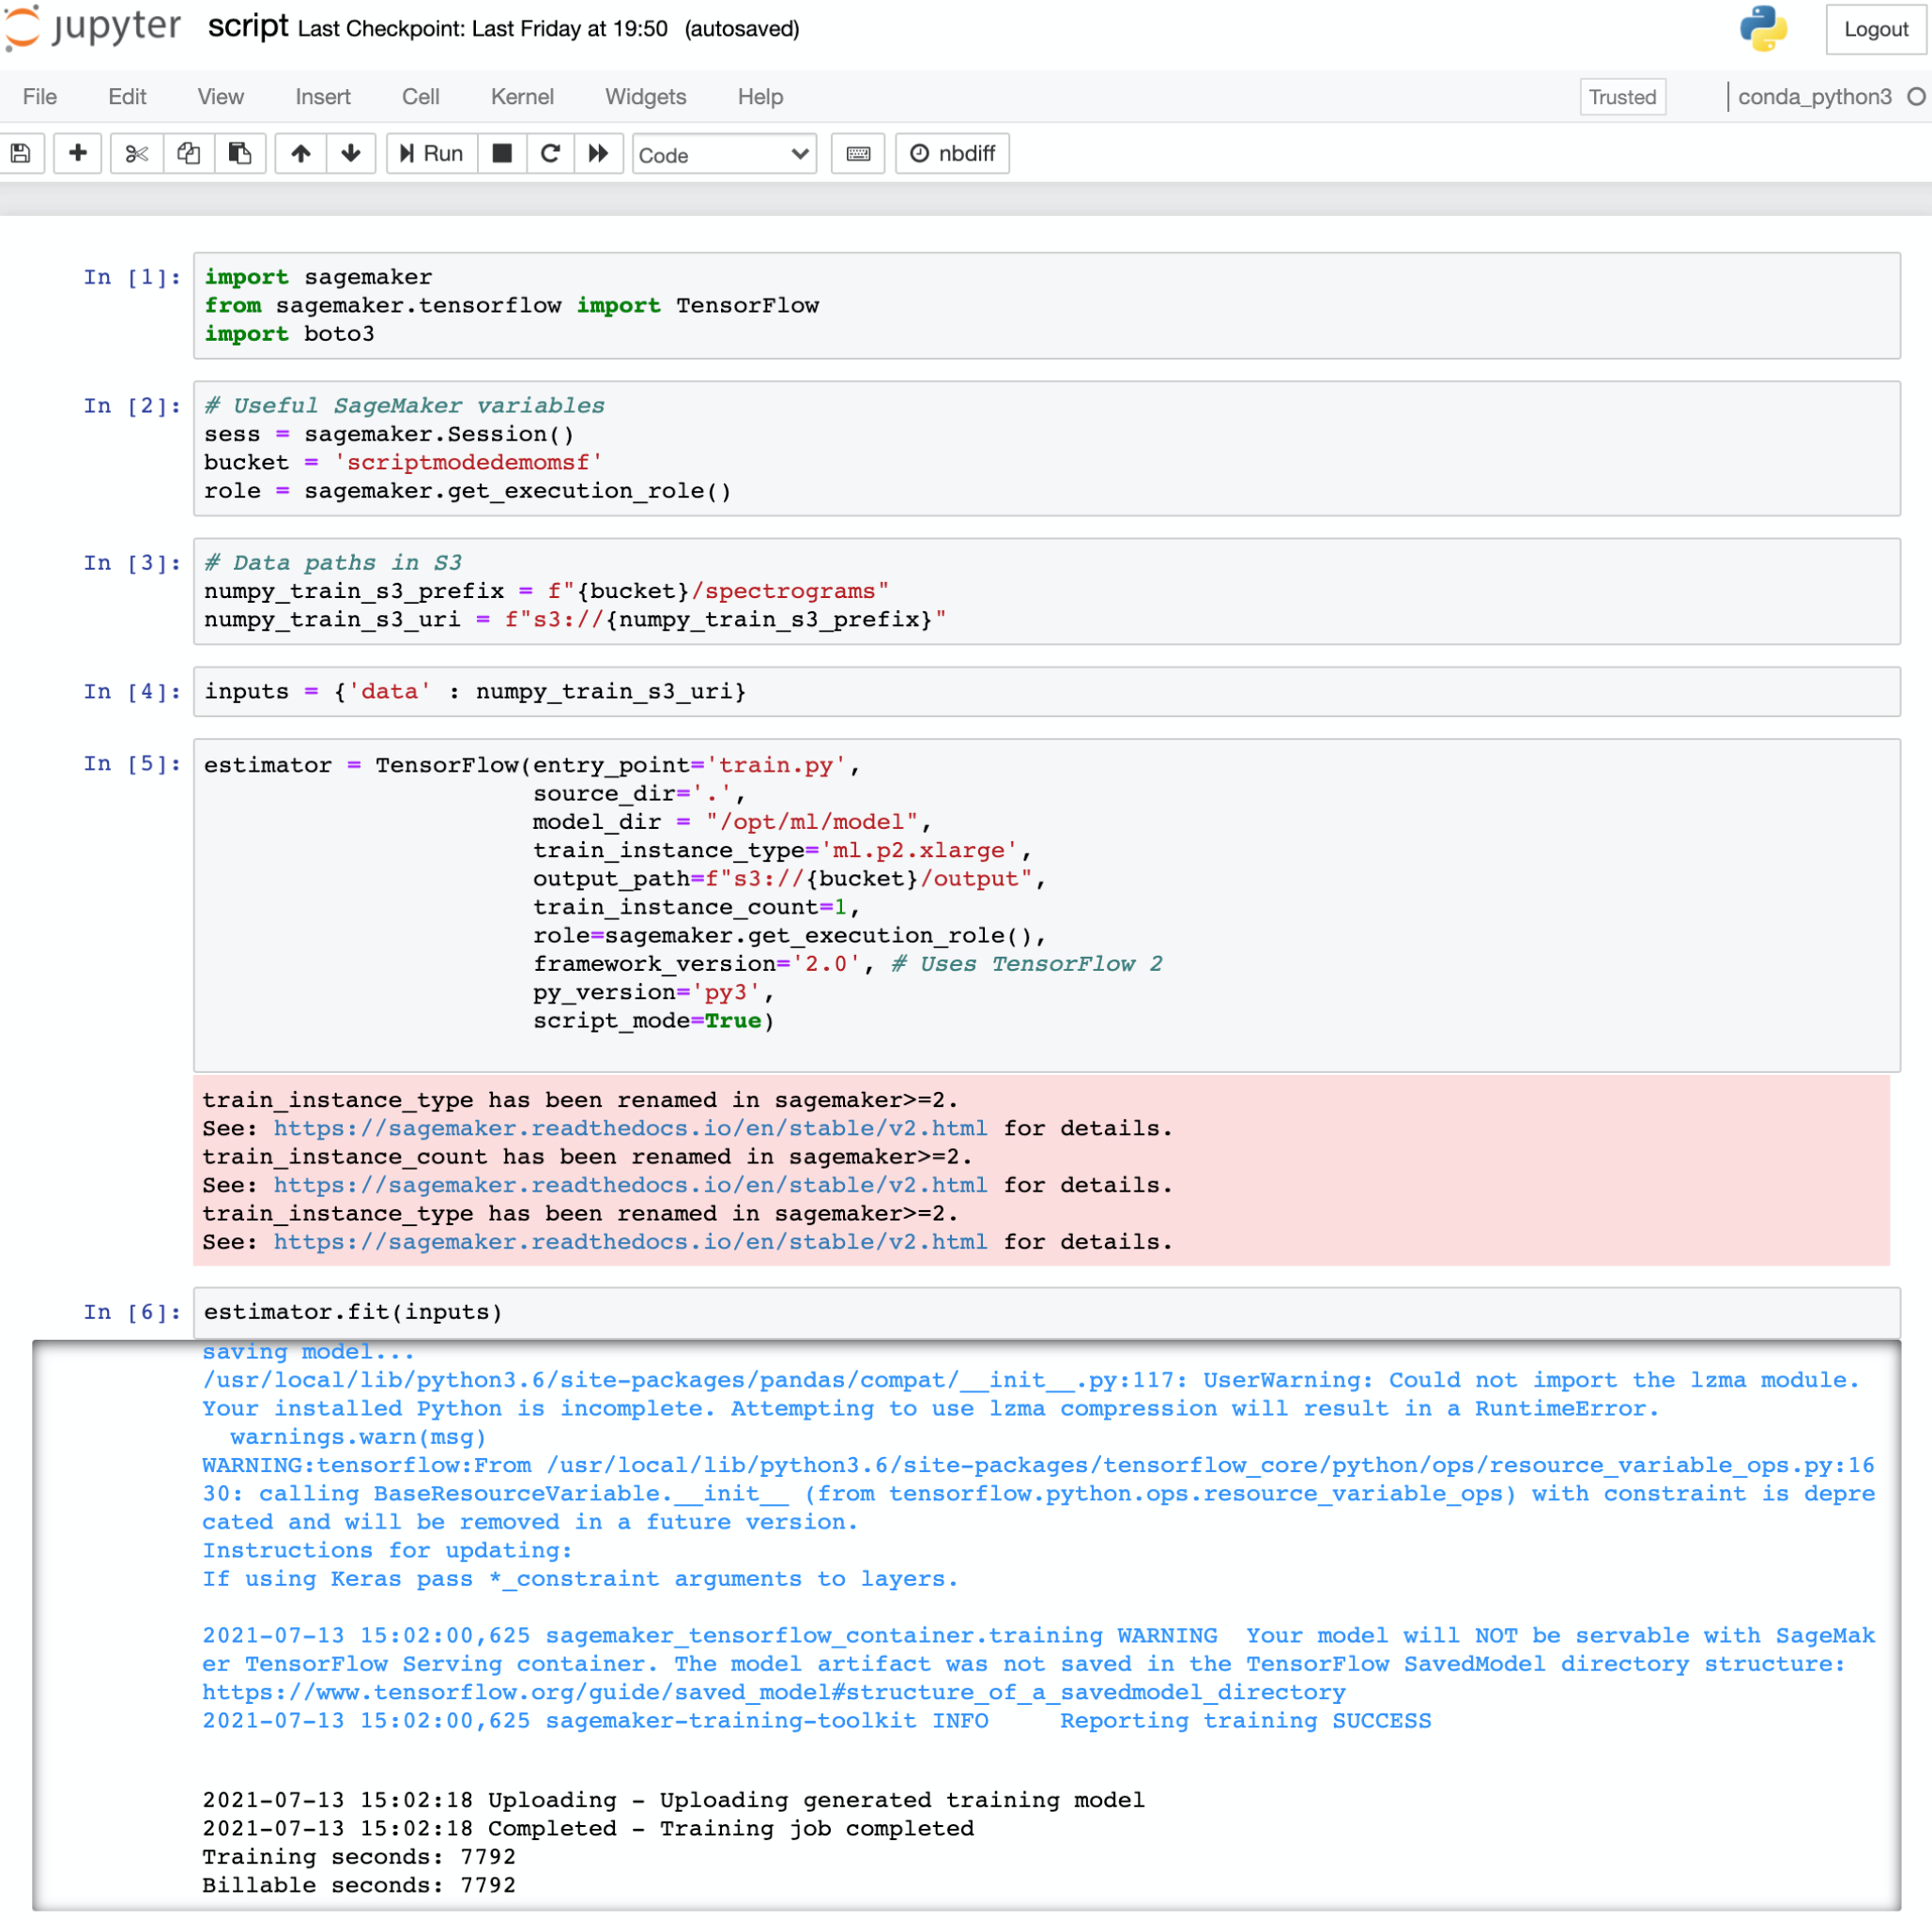Click the Last Checkpoint timestamp text
The width and height of the screenshot is (1932, 1919).
point(482,29)
